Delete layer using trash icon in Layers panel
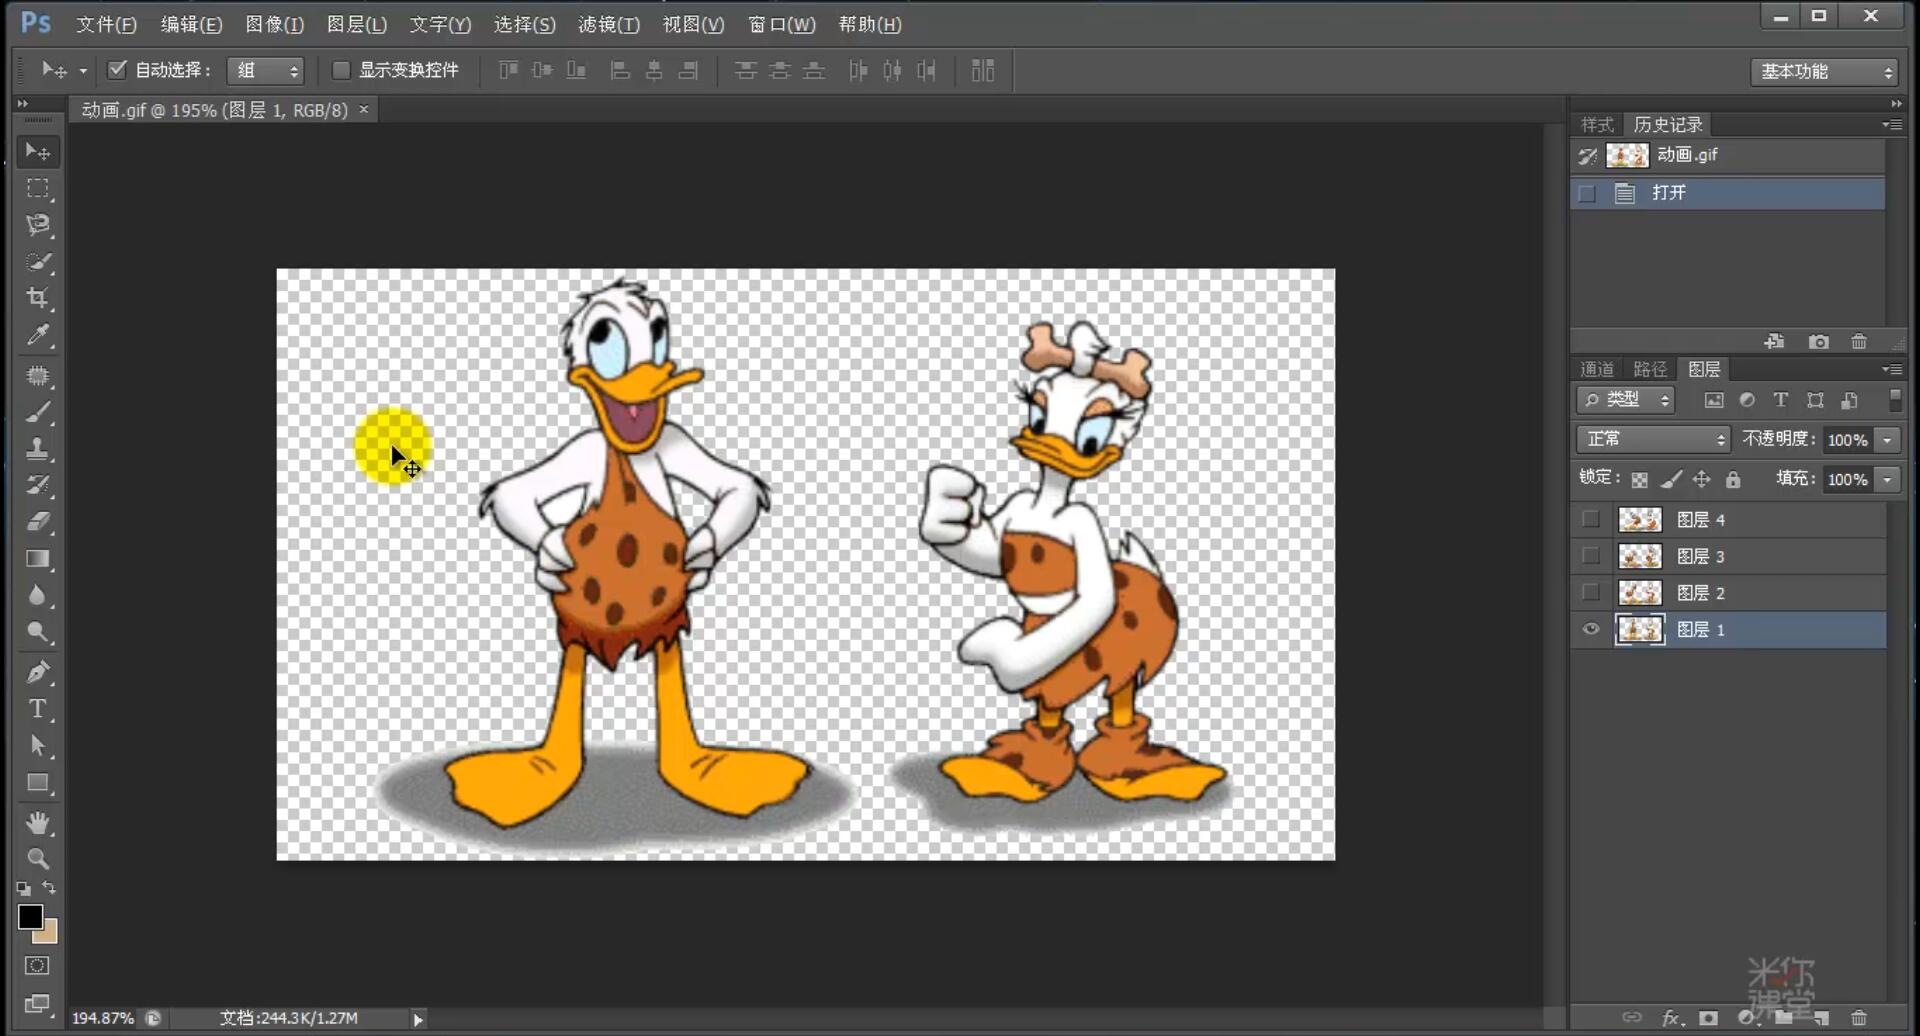 click(1858, 1018)
